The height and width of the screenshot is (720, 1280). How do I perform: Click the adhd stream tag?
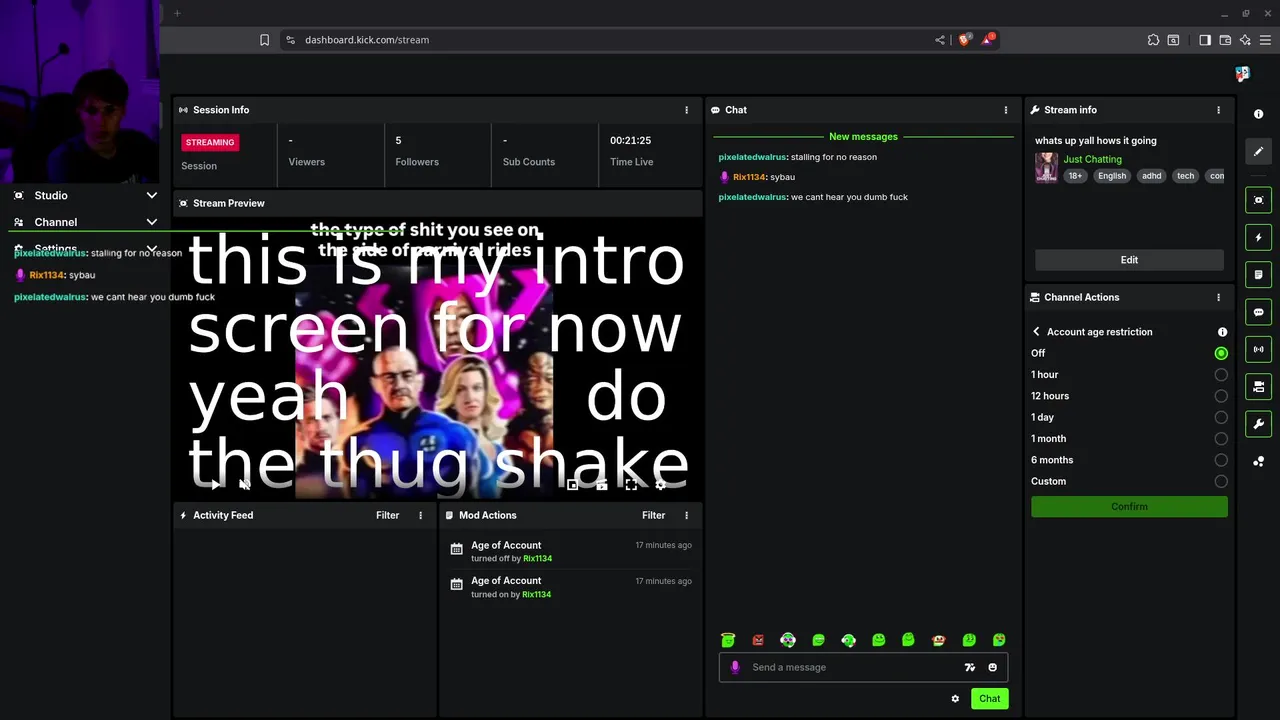tap(1152, 176)
